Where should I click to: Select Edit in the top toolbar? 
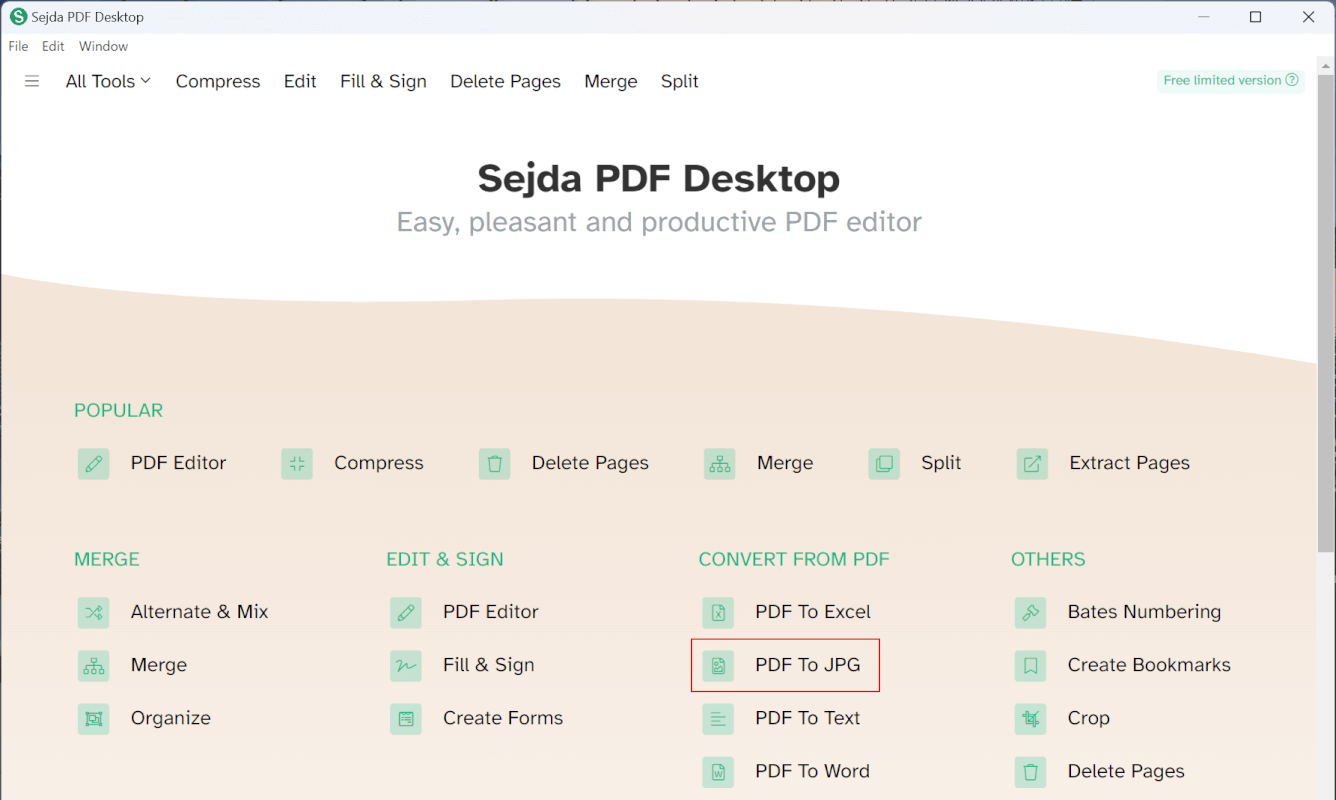pos(300,82)
